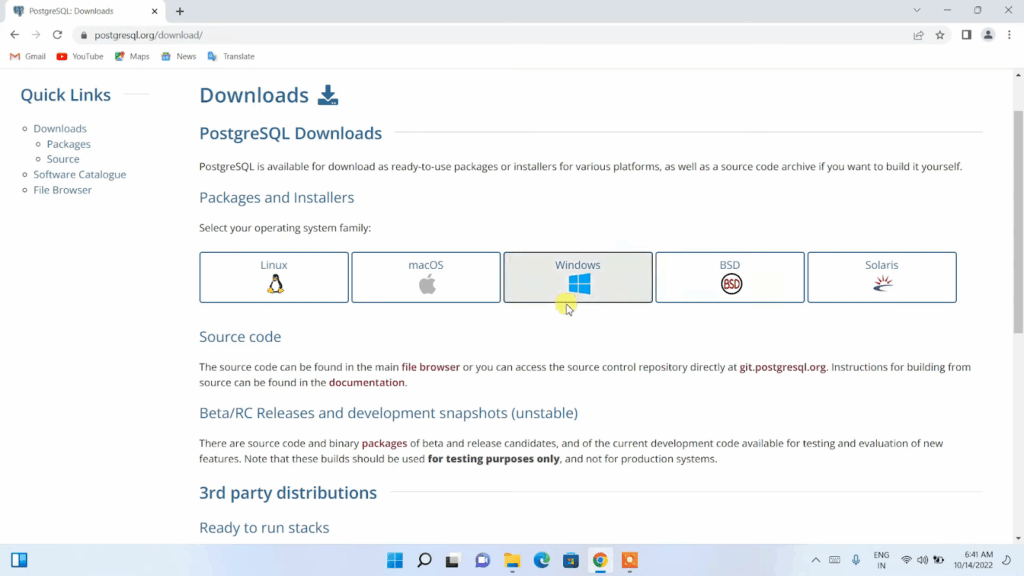Open Source in Quick Links
Screen dimensions: 1024x576
(63, 159)
